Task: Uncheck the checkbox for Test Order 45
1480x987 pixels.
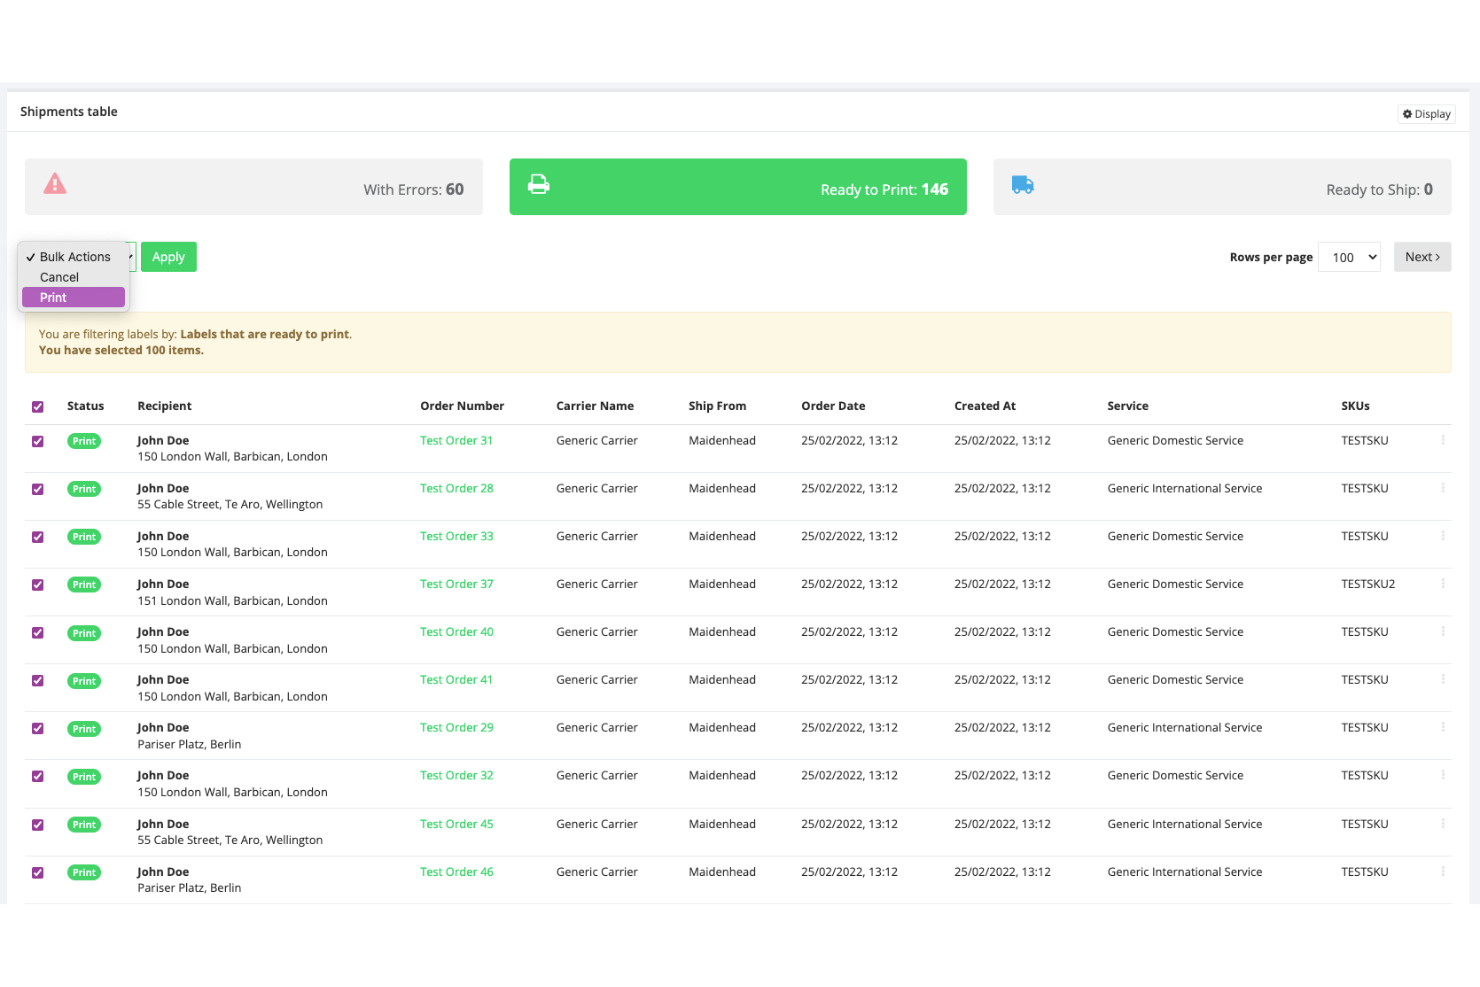Action: click(38, 825)
